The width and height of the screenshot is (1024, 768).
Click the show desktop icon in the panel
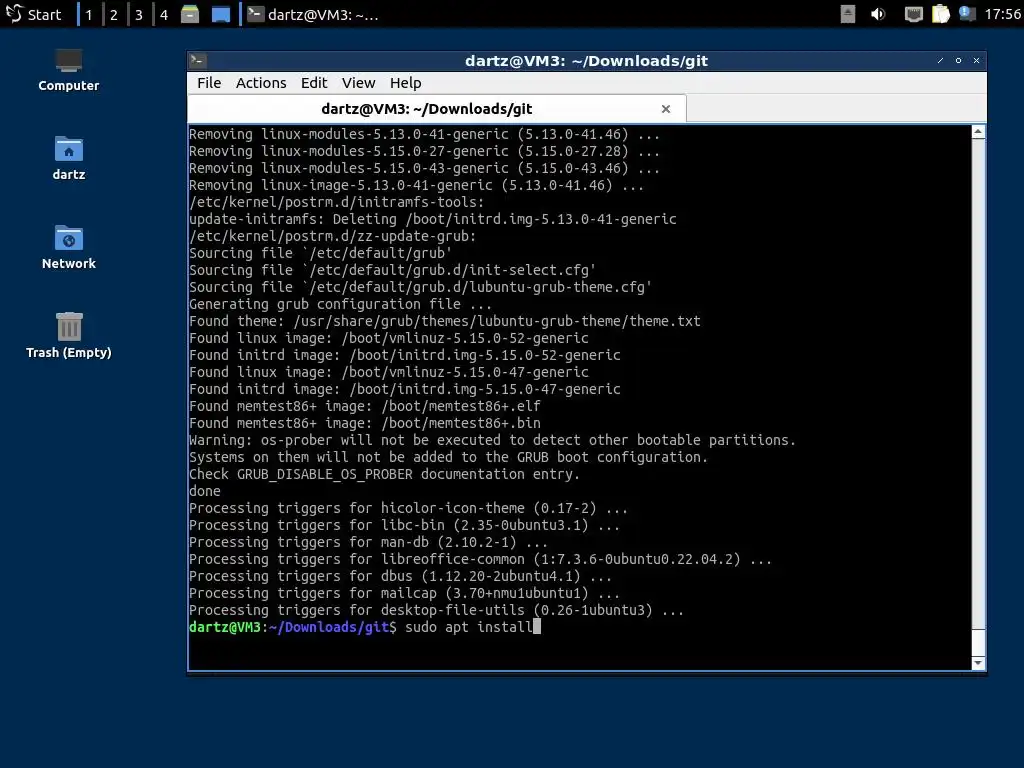(x=221, y=14)
